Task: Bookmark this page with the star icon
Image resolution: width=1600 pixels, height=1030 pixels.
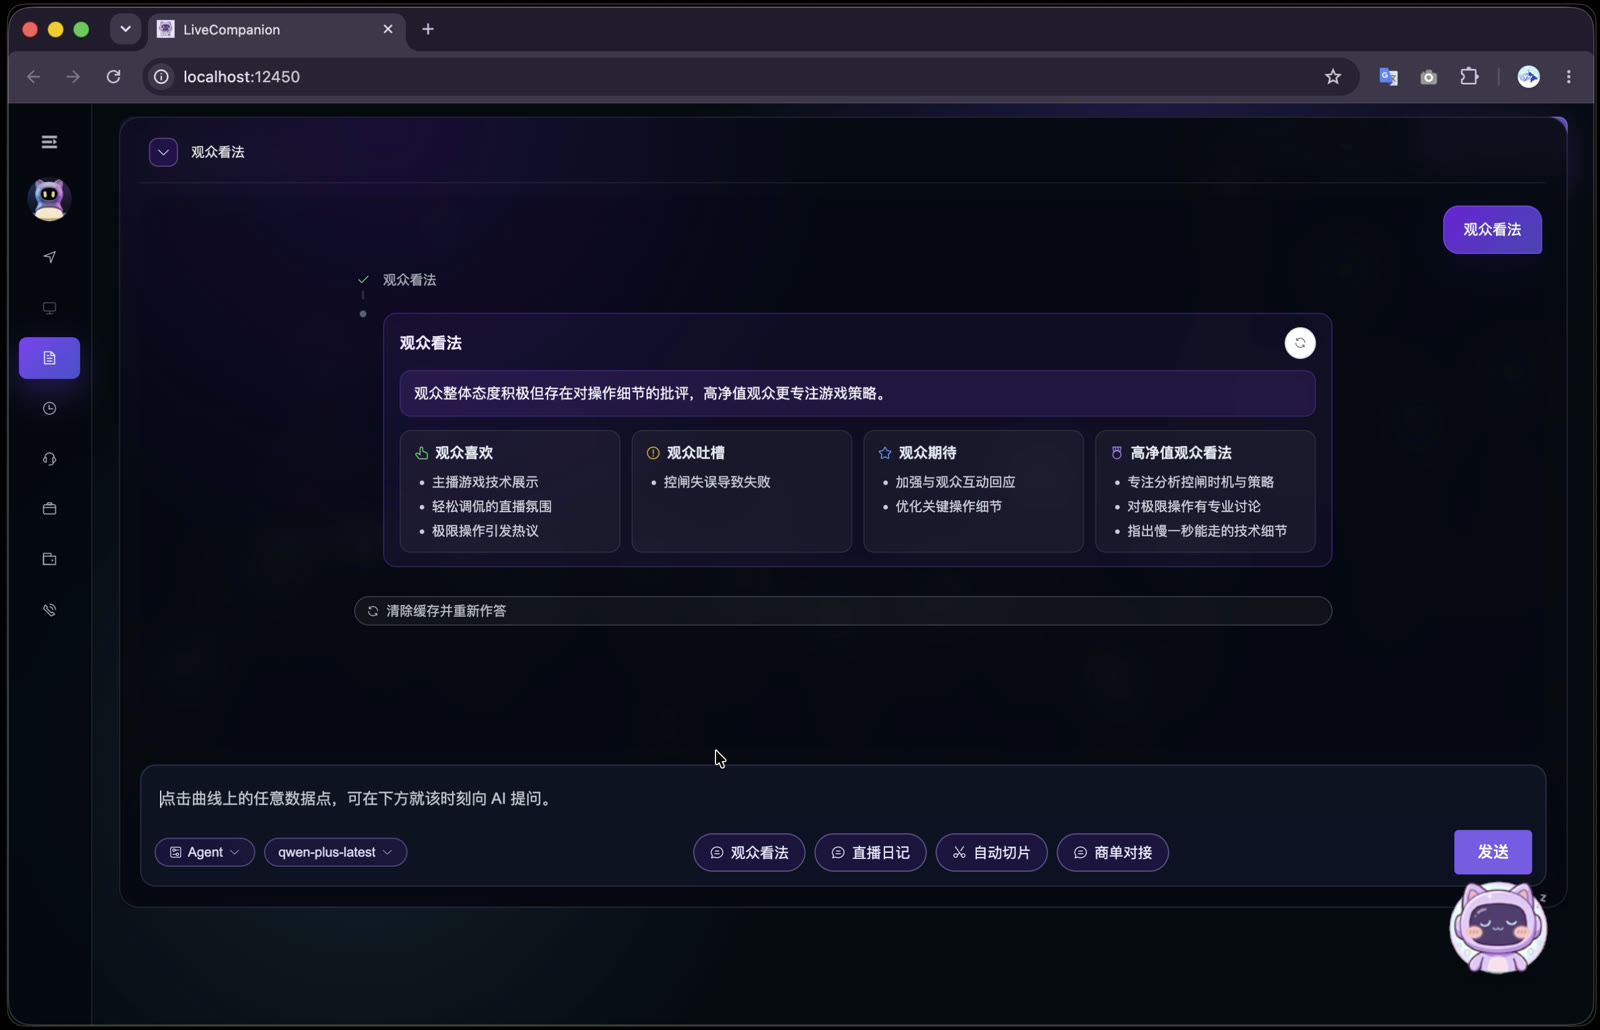Action: point(1333,77)
